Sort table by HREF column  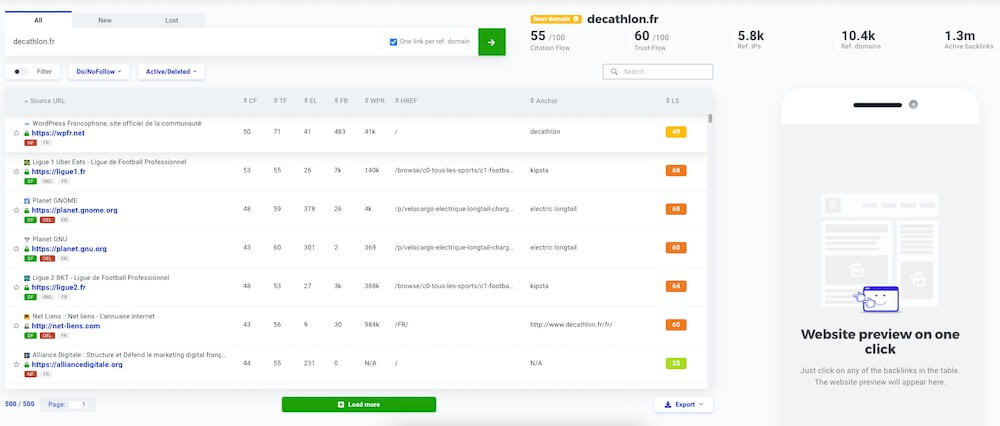[406, 101]
